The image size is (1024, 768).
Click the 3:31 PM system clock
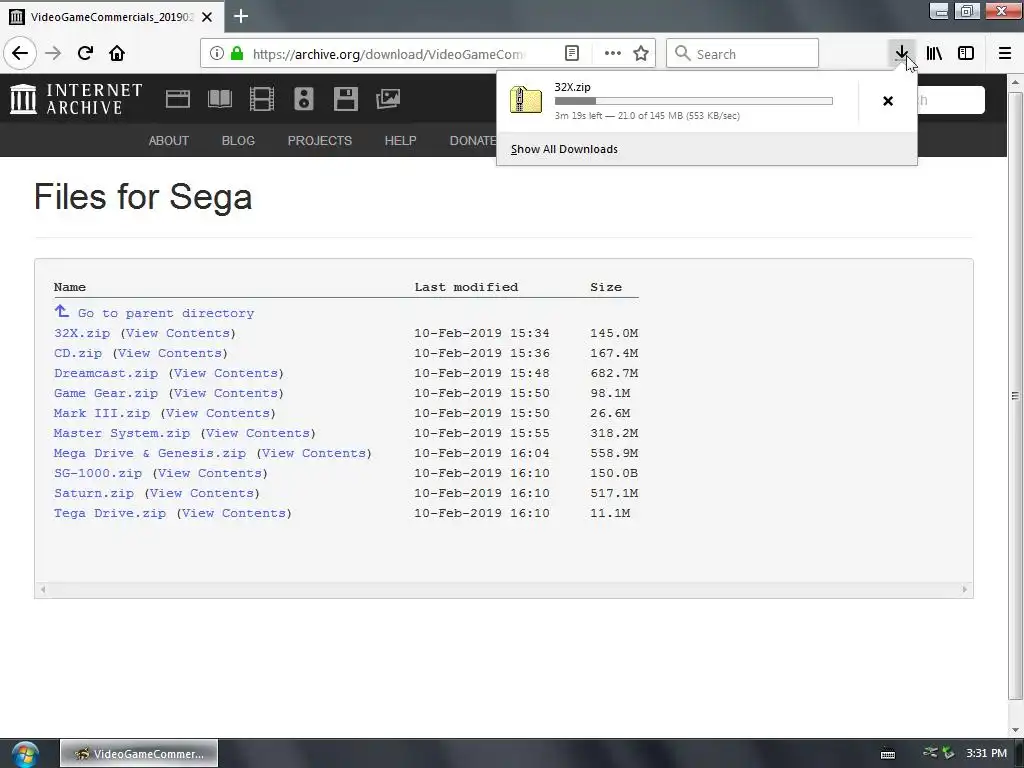coord(986,754)
